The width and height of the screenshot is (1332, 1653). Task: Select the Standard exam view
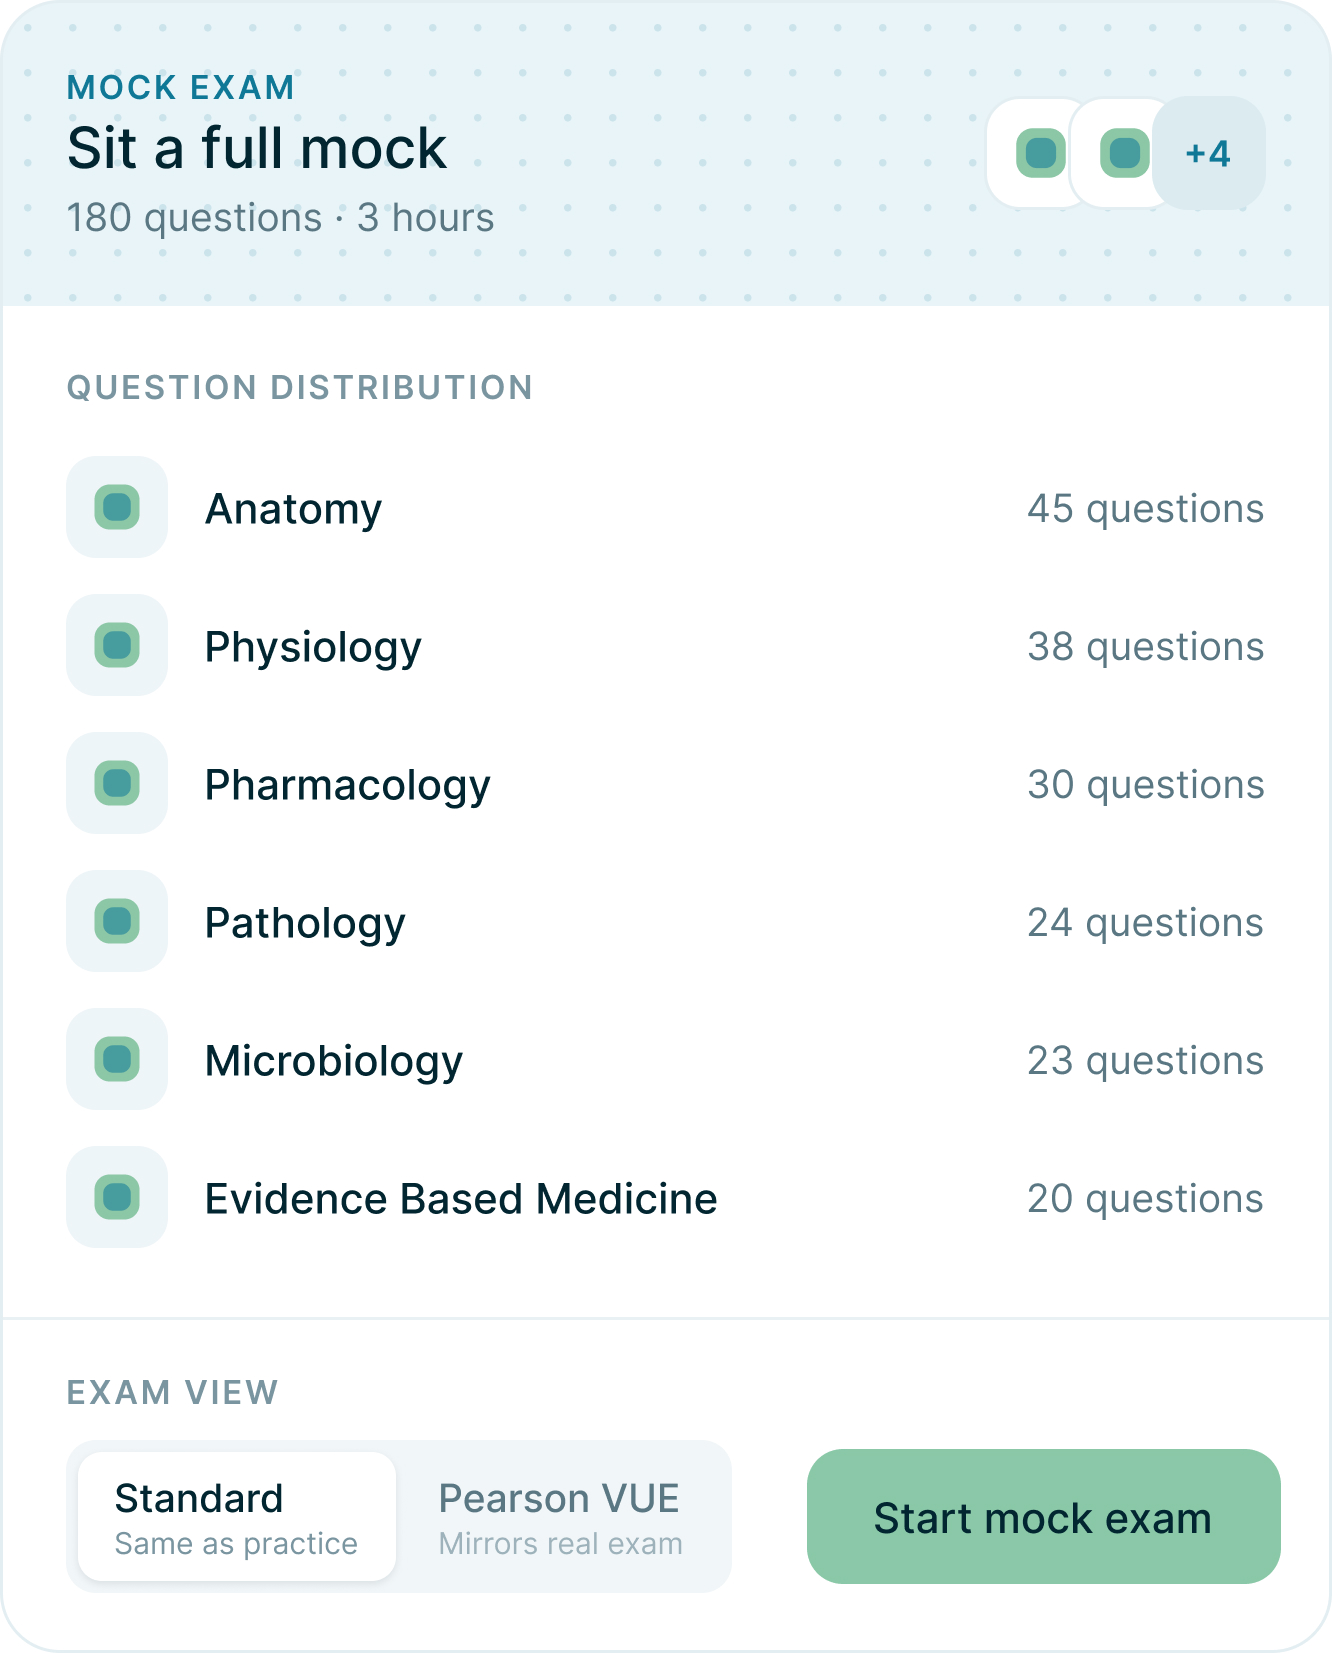[237, 1517]
